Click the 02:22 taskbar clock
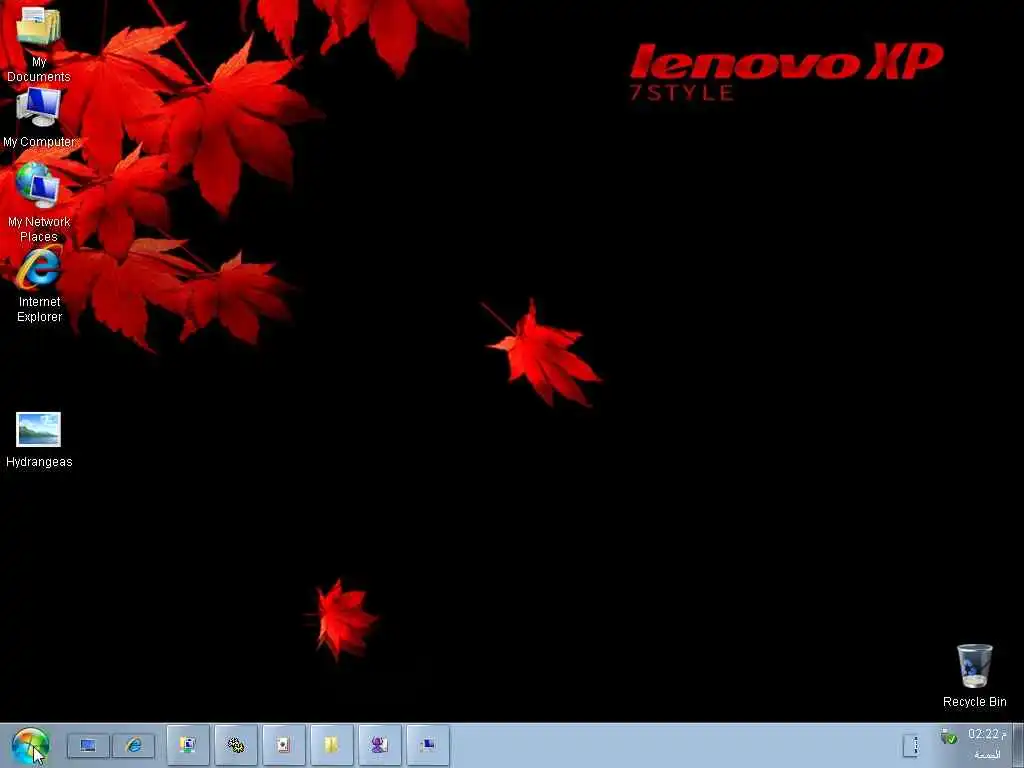1024x768 pixels. [987, 734]
